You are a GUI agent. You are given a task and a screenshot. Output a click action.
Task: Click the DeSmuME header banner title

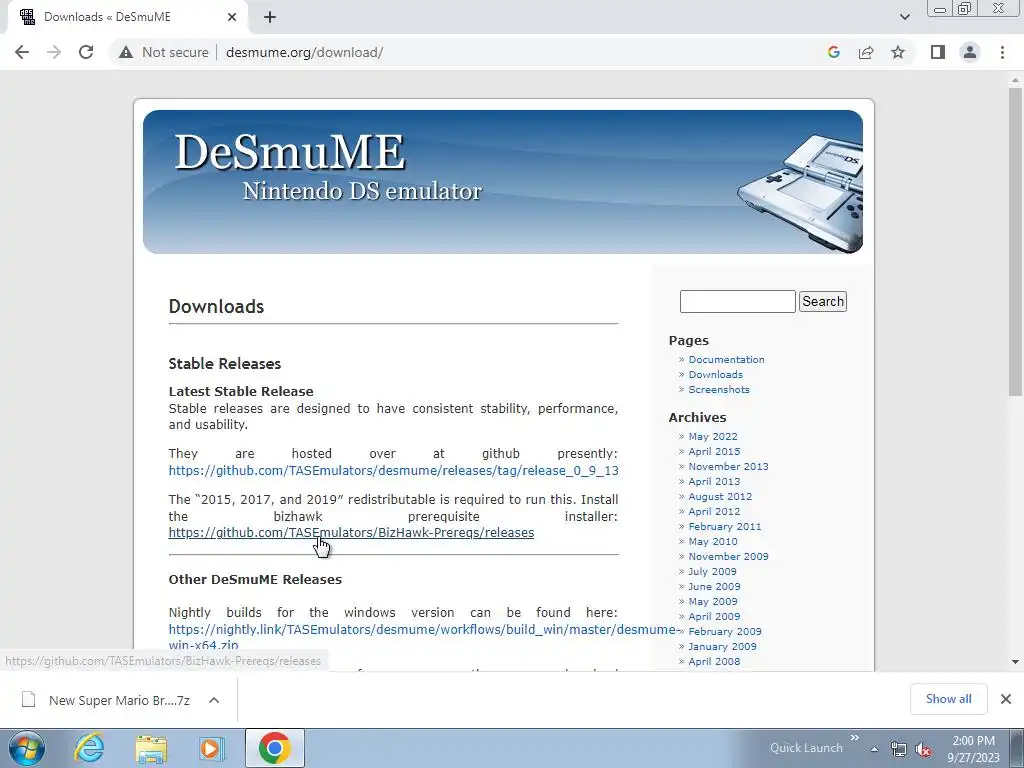[290, 152]
